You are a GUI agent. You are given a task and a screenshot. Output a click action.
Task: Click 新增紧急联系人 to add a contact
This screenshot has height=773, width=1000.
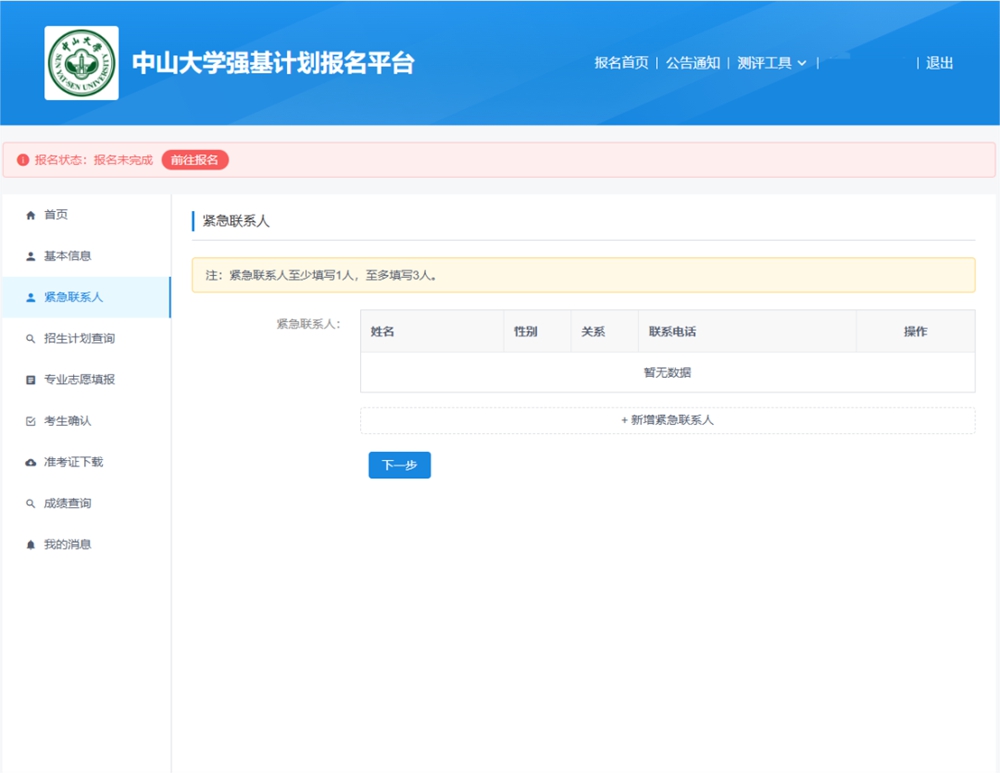(667, 420)
